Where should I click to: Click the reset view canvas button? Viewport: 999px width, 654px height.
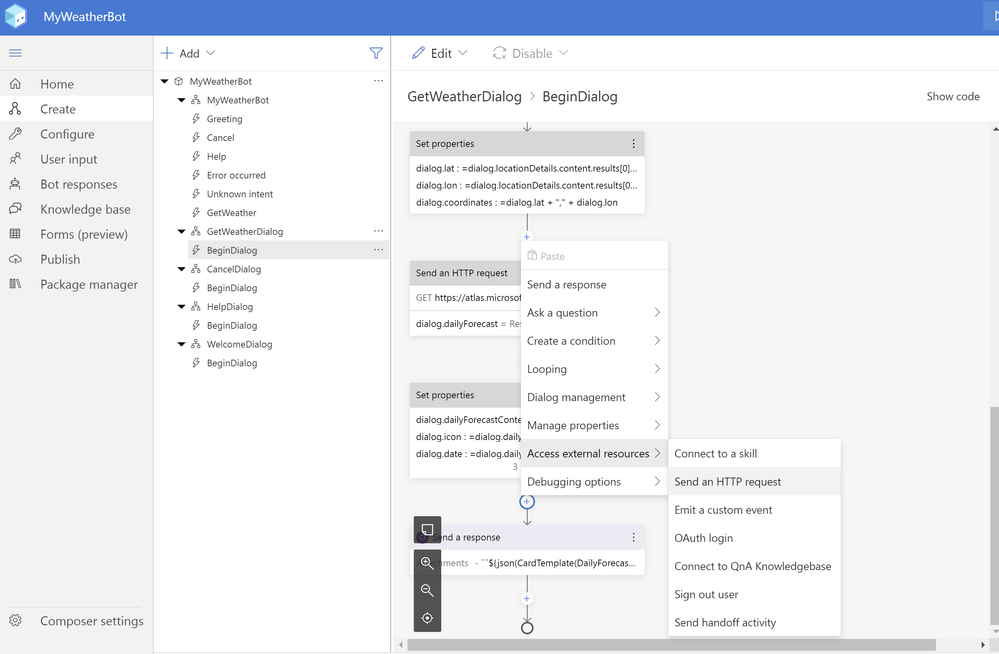coord(427,618)
